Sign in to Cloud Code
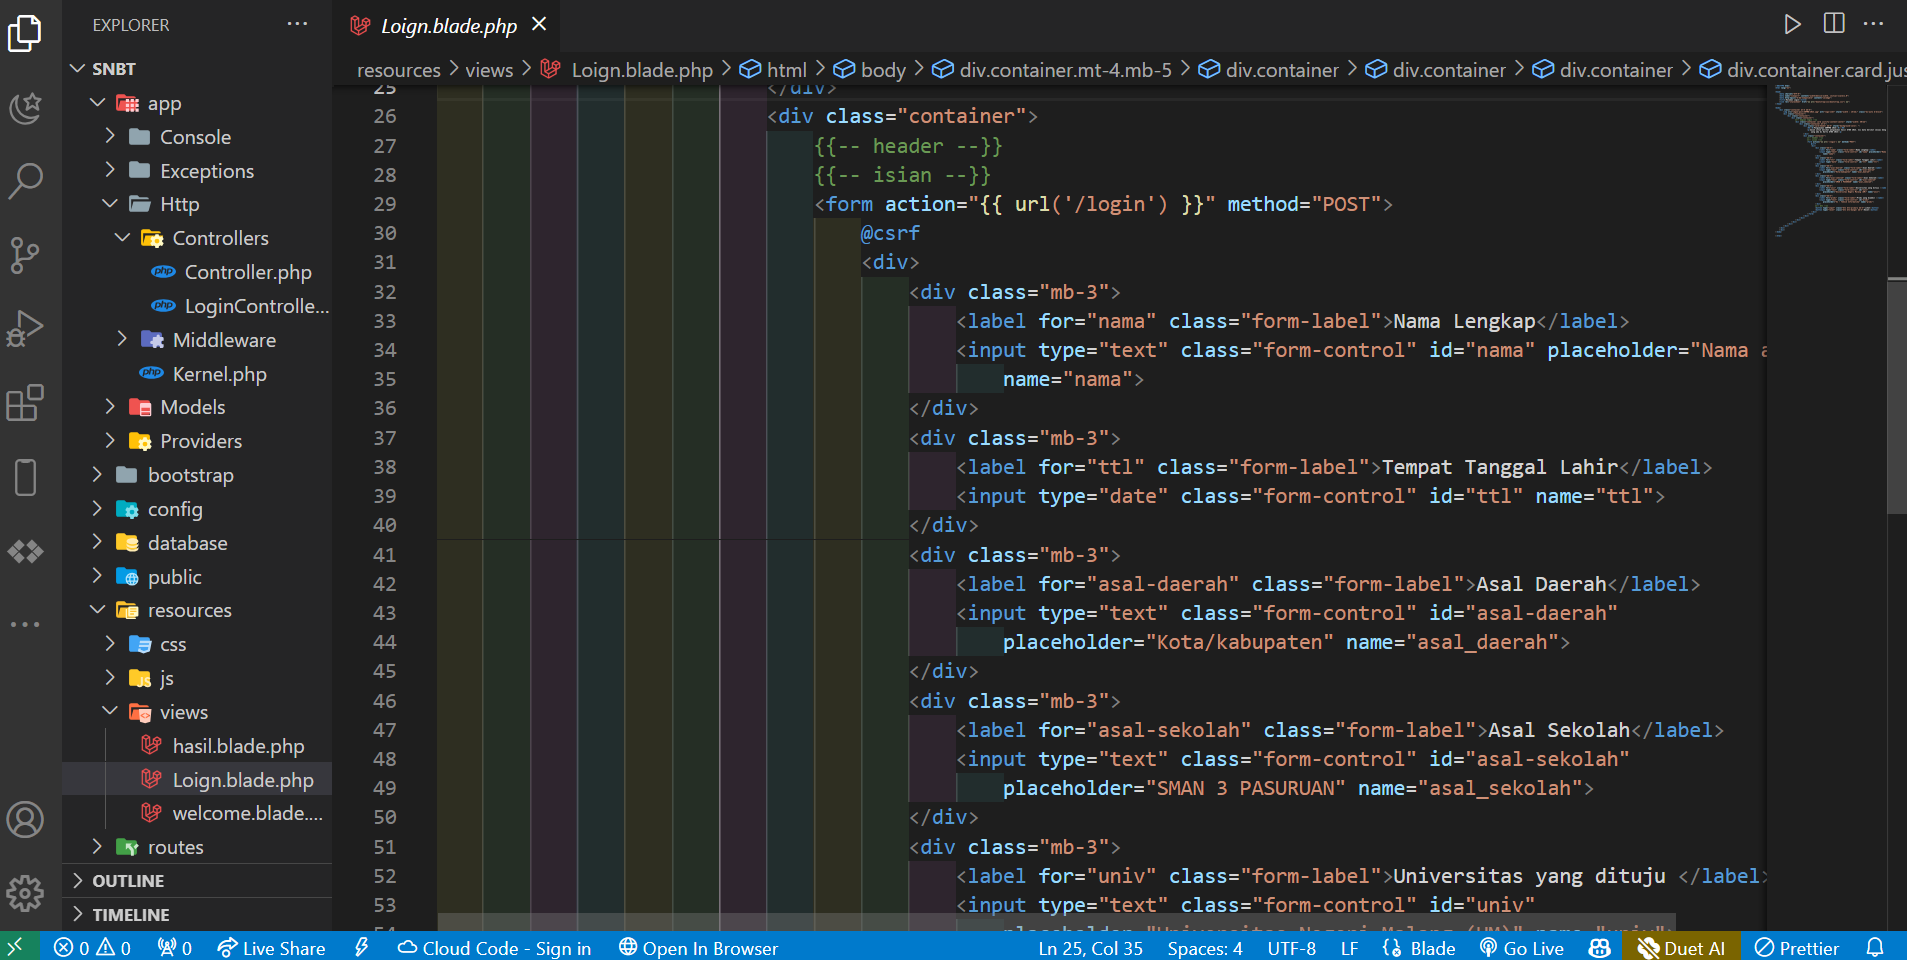1907x960 pixels. click(x=494, y=948)
